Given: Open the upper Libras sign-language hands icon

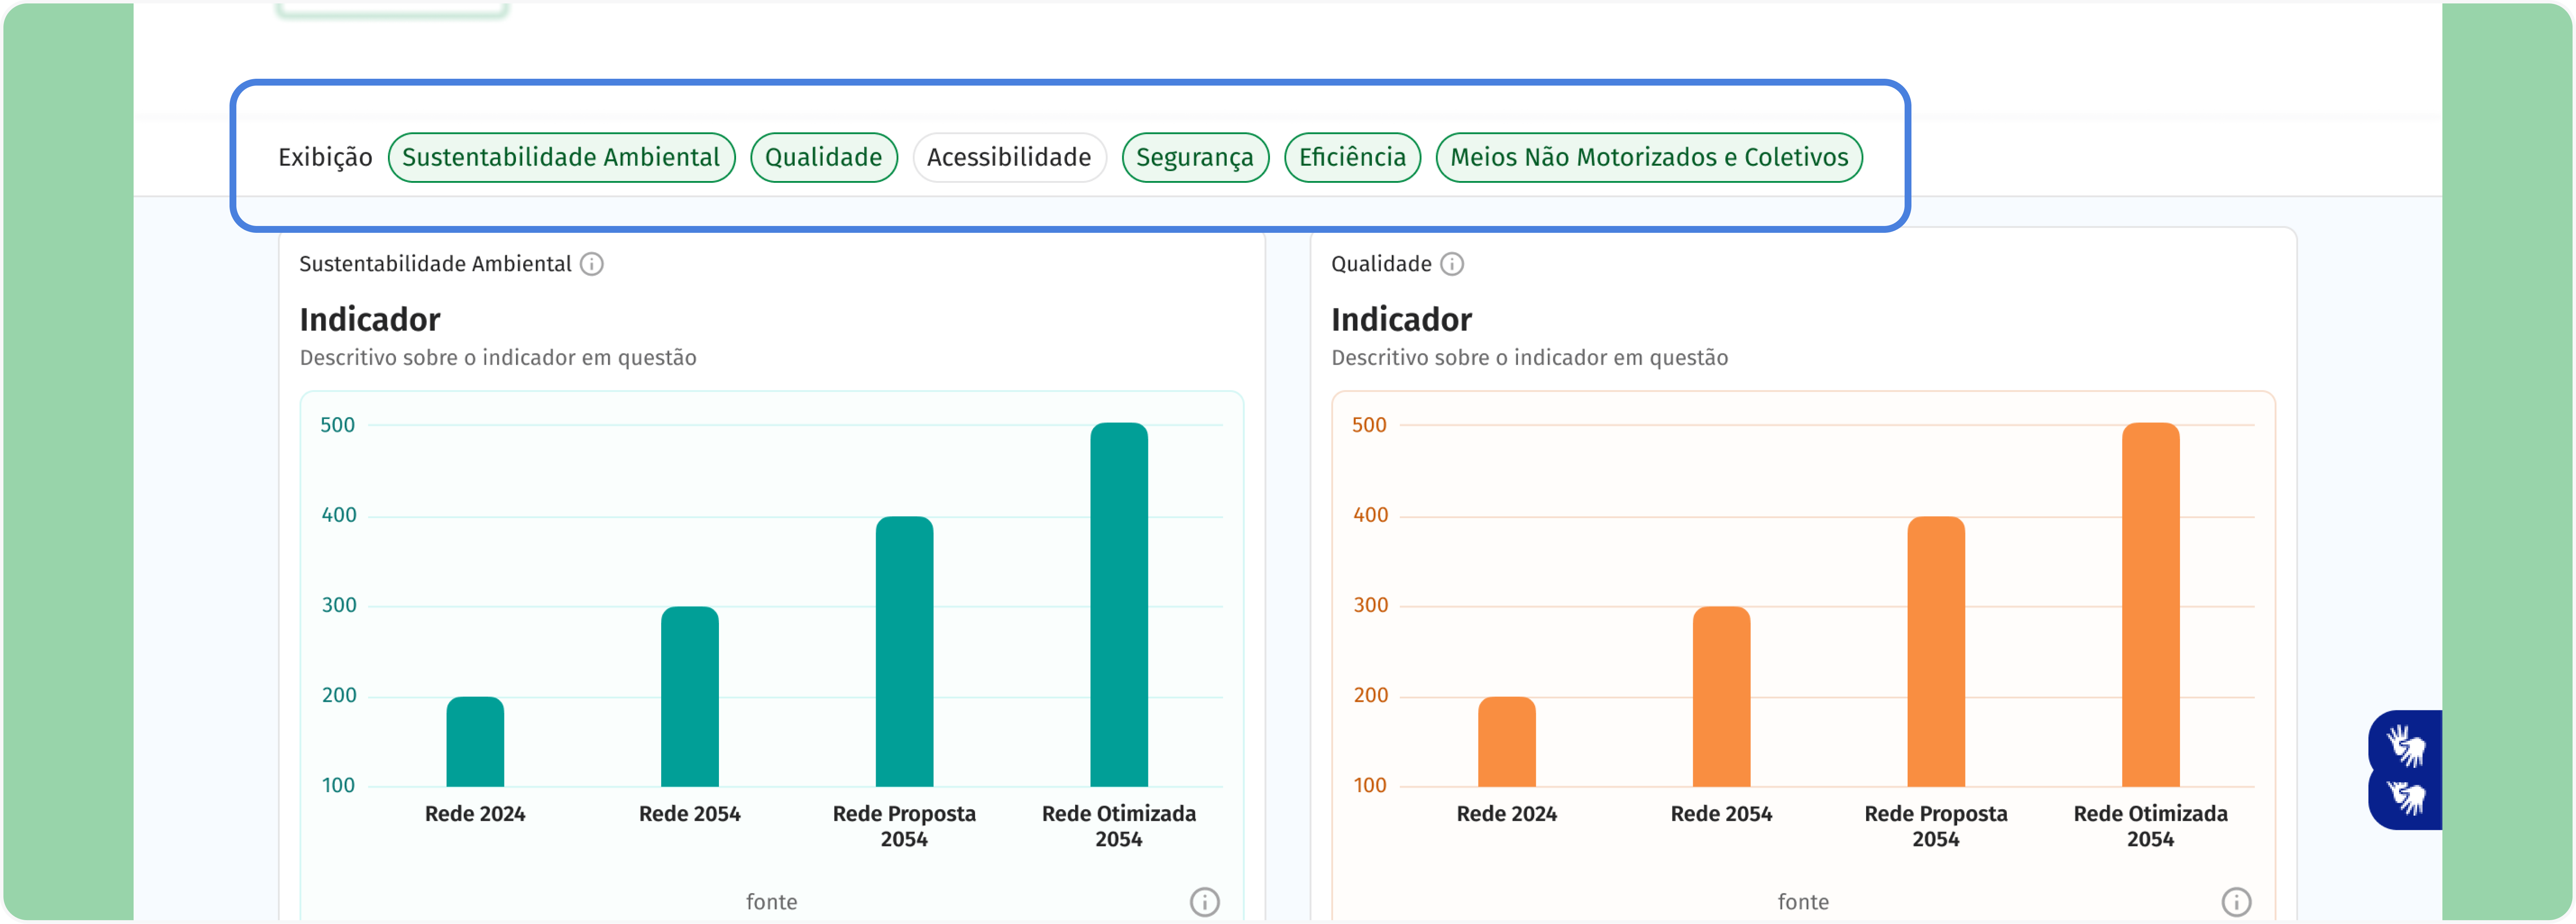Looking at the screenshot, I should [2406, 745].
